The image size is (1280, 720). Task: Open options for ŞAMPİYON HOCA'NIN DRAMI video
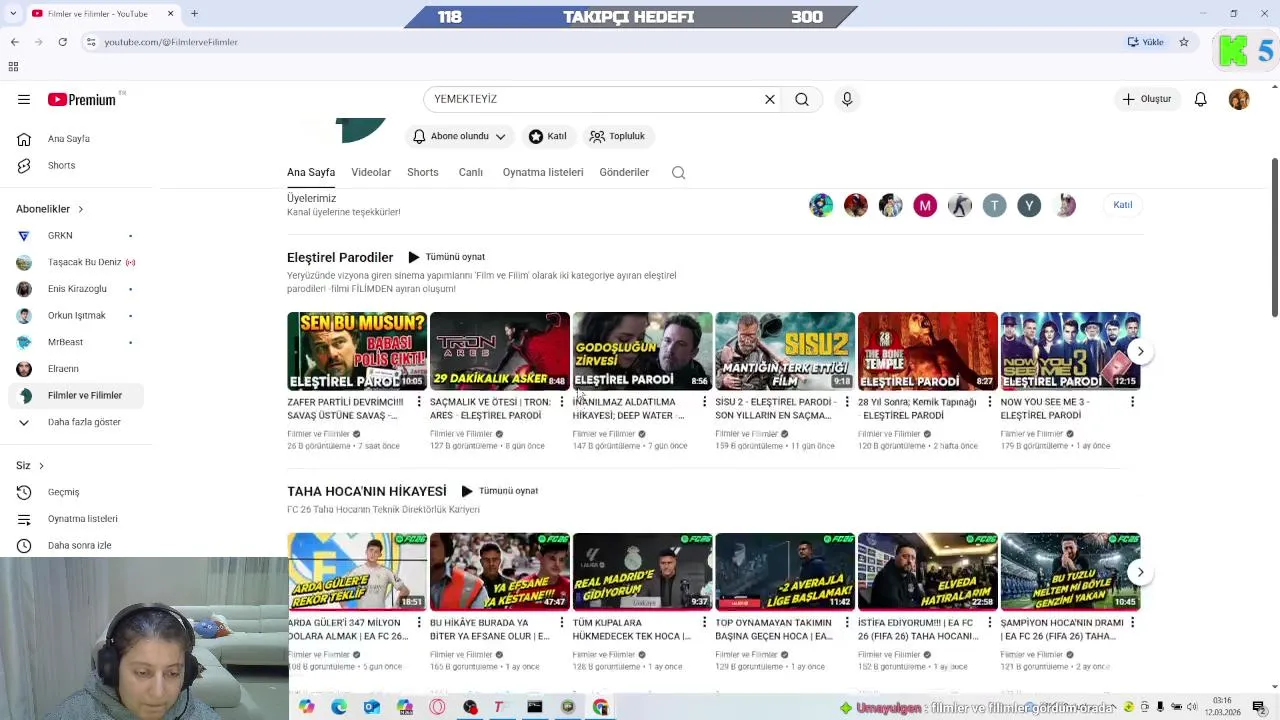click(1132, 623)
